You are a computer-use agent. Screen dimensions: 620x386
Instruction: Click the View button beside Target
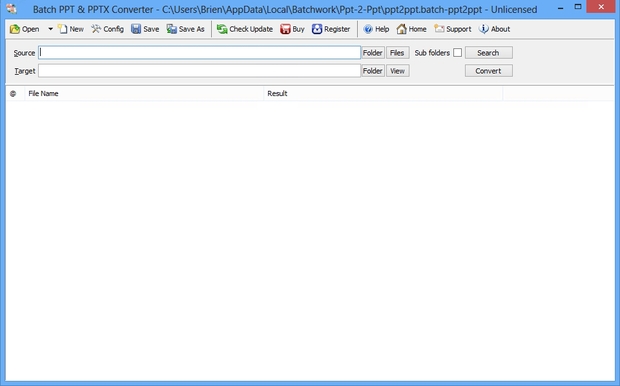397,71
